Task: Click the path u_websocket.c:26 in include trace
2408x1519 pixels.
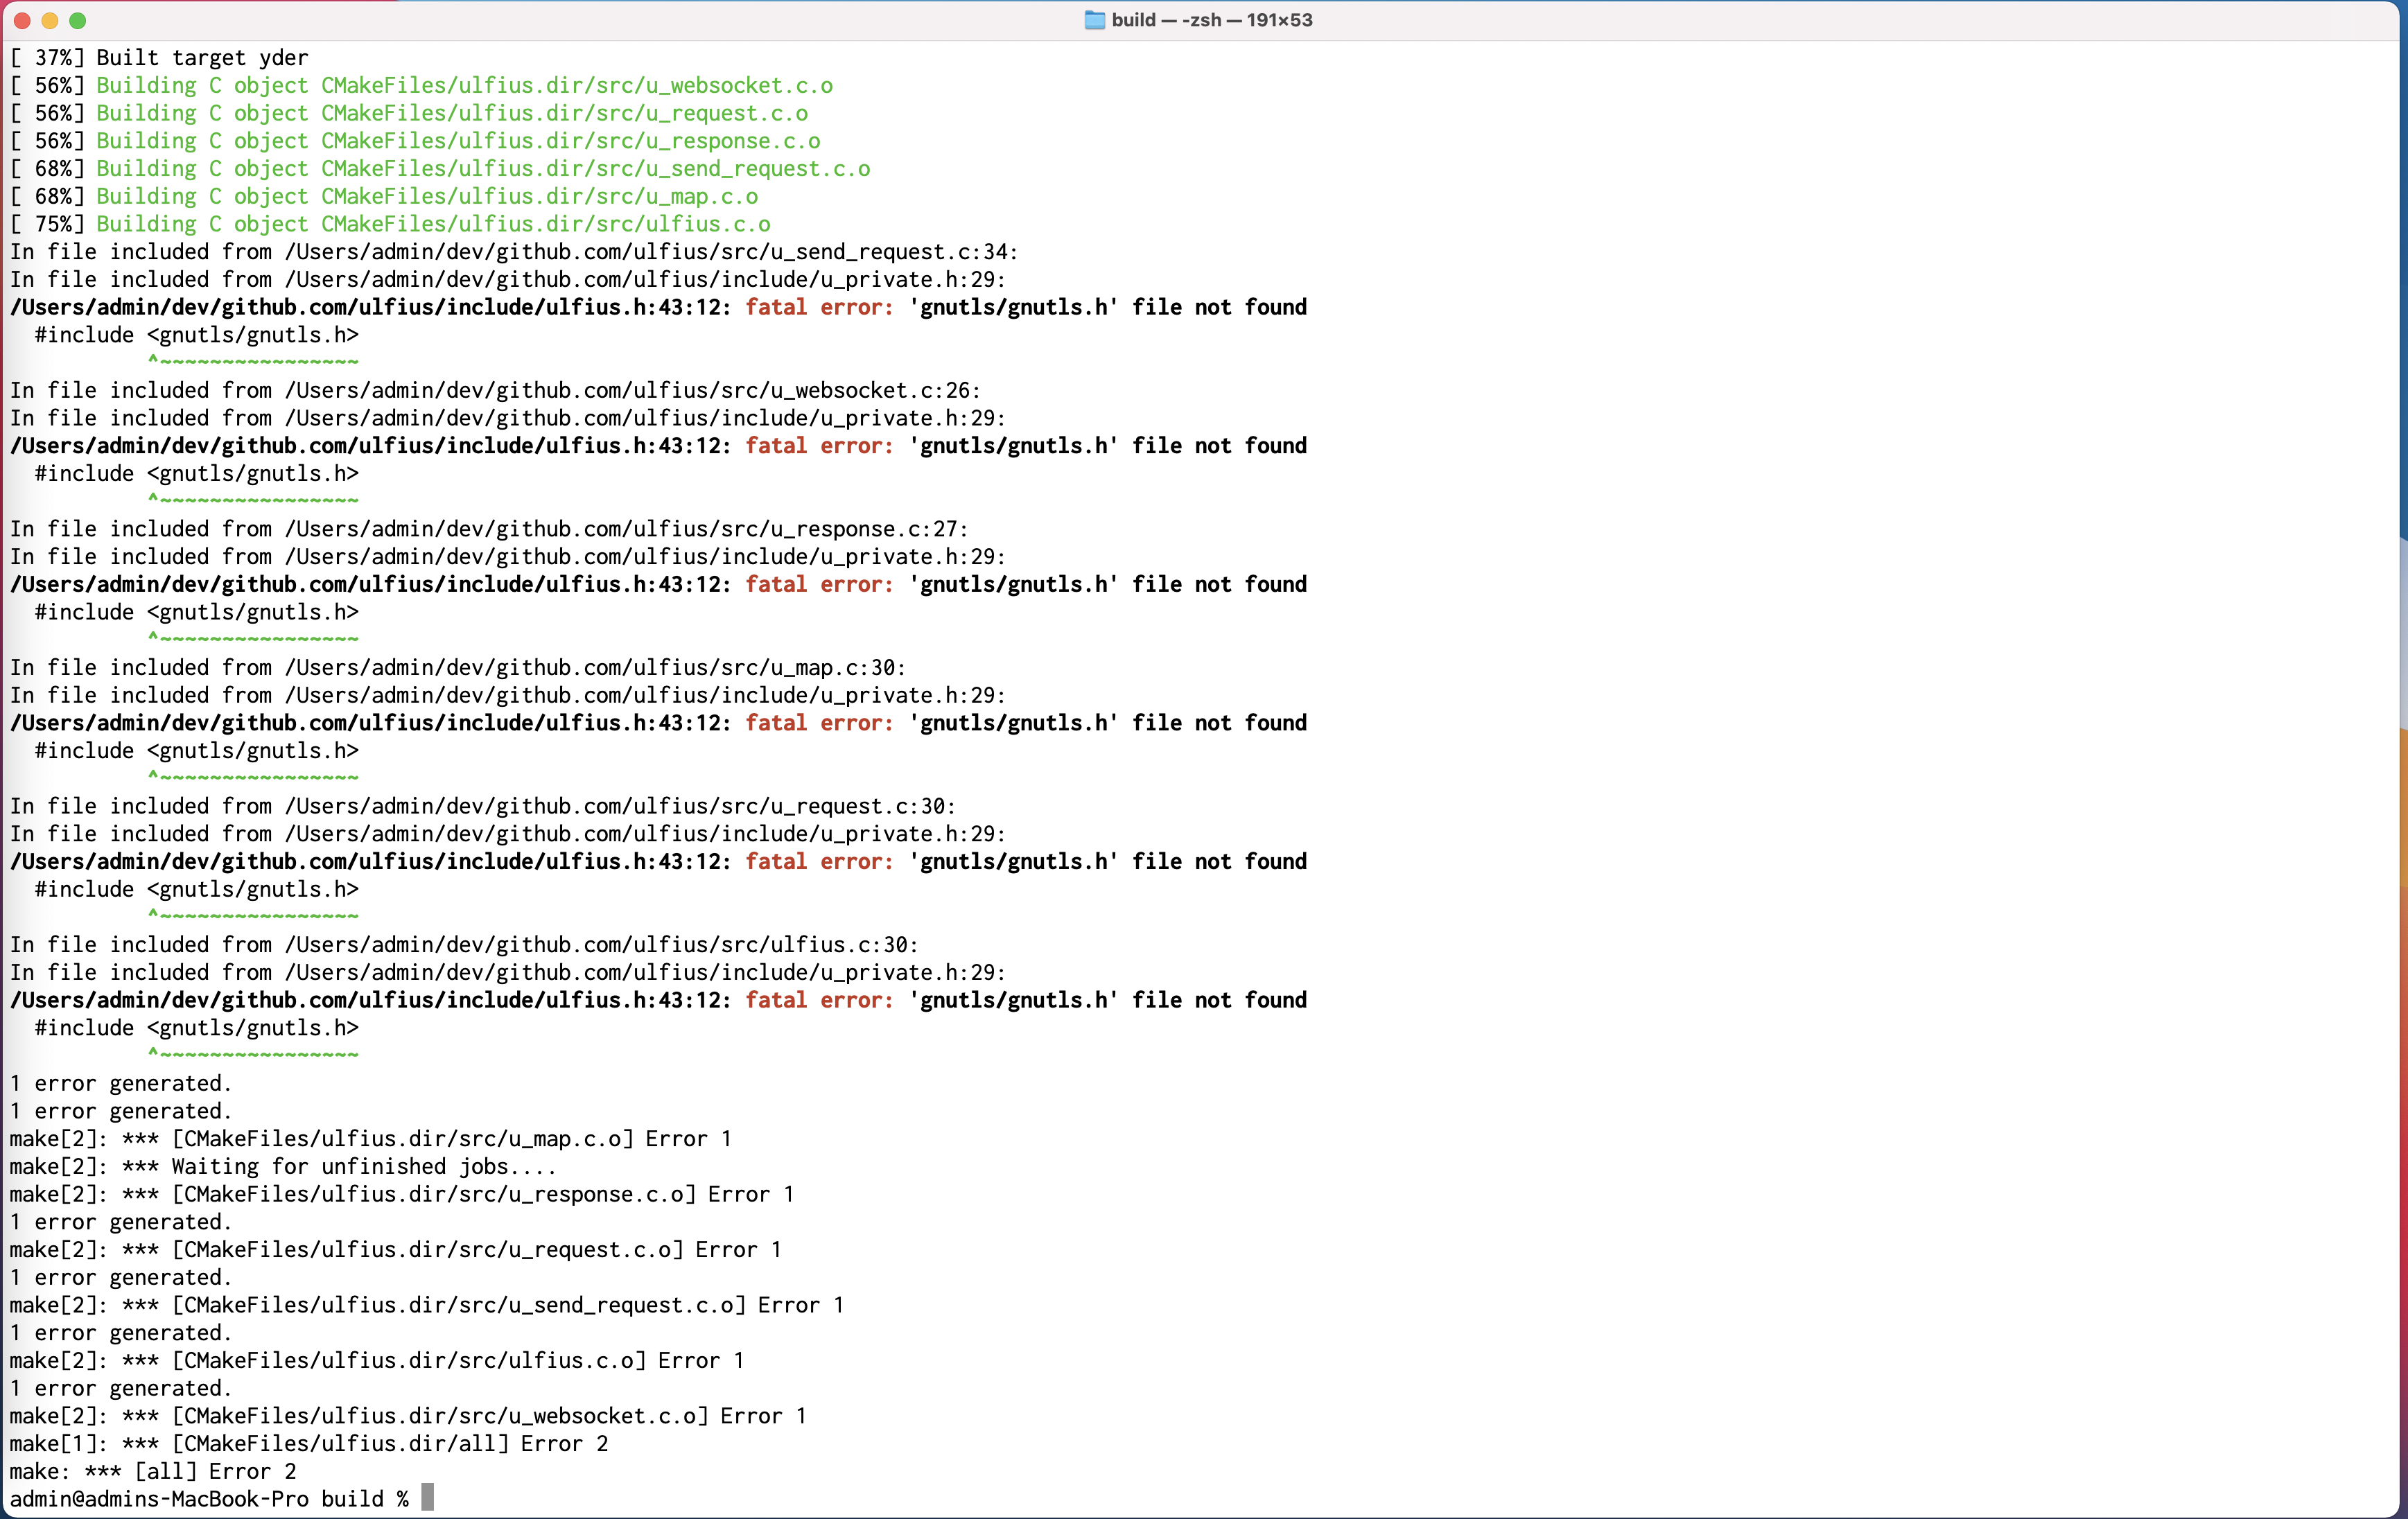Action: pos(632,390)
